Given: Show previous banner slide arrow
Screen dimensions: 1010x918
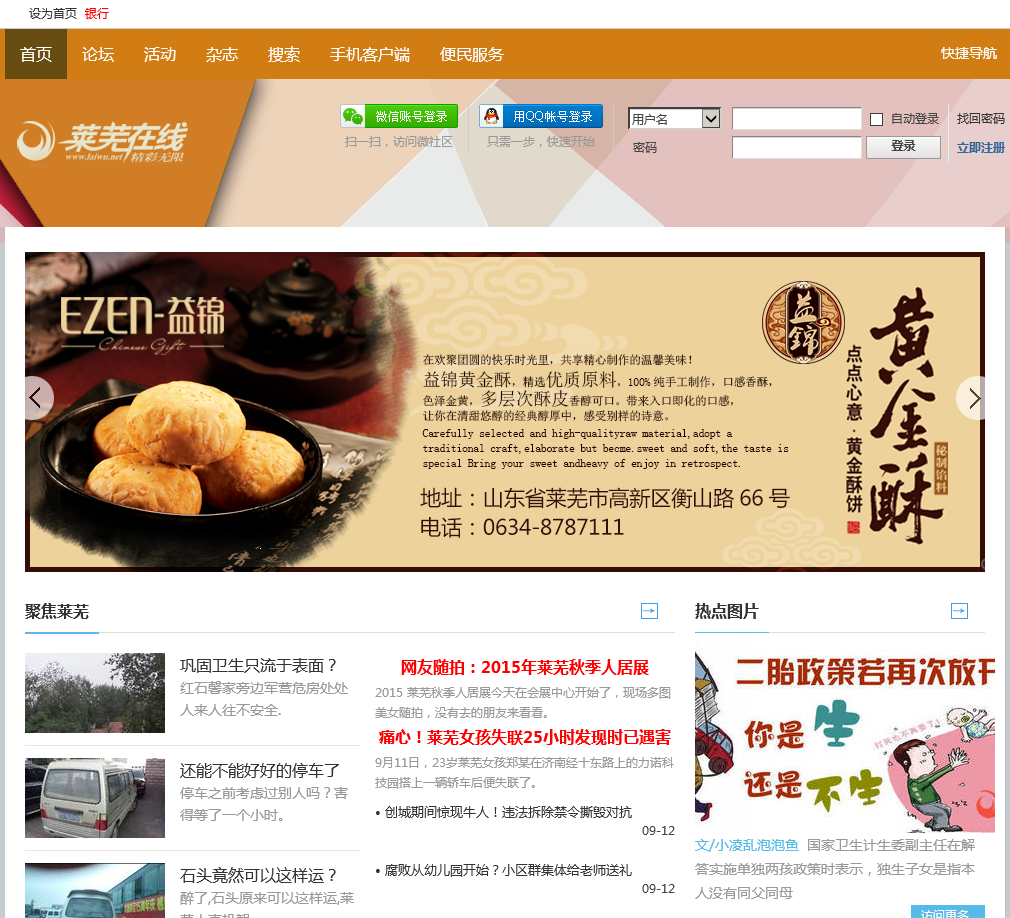Looking at the screenshot, I should (37, 397).
